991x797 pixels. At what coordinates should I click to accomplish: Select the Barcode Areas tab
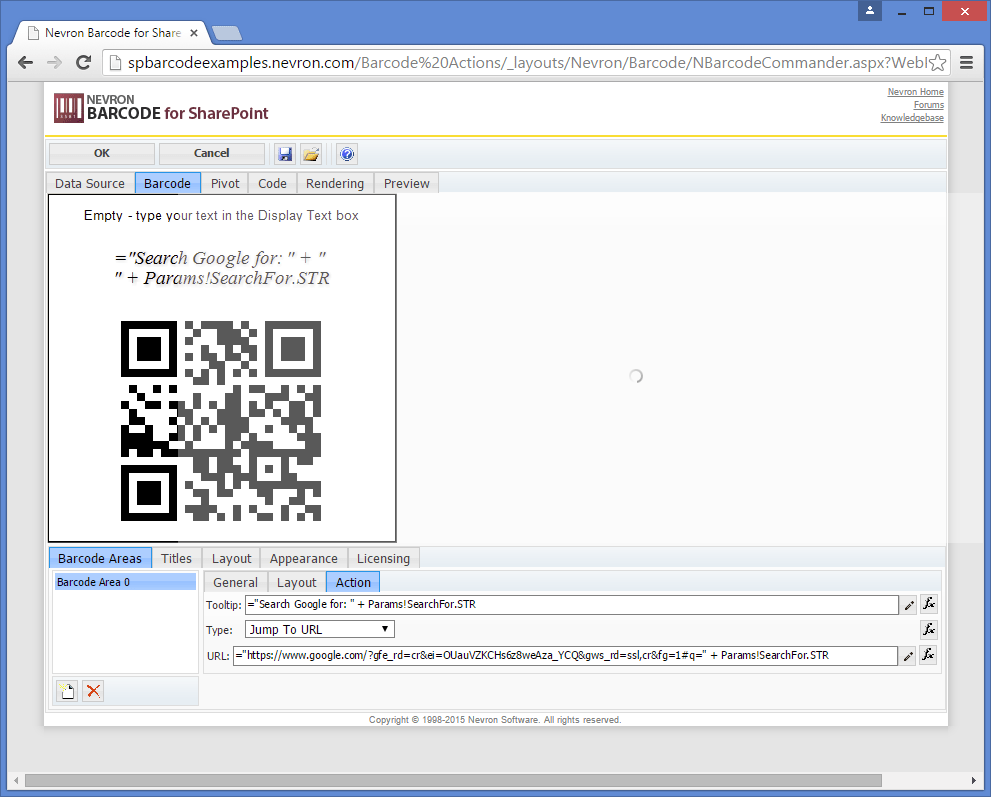click(100, 558)
